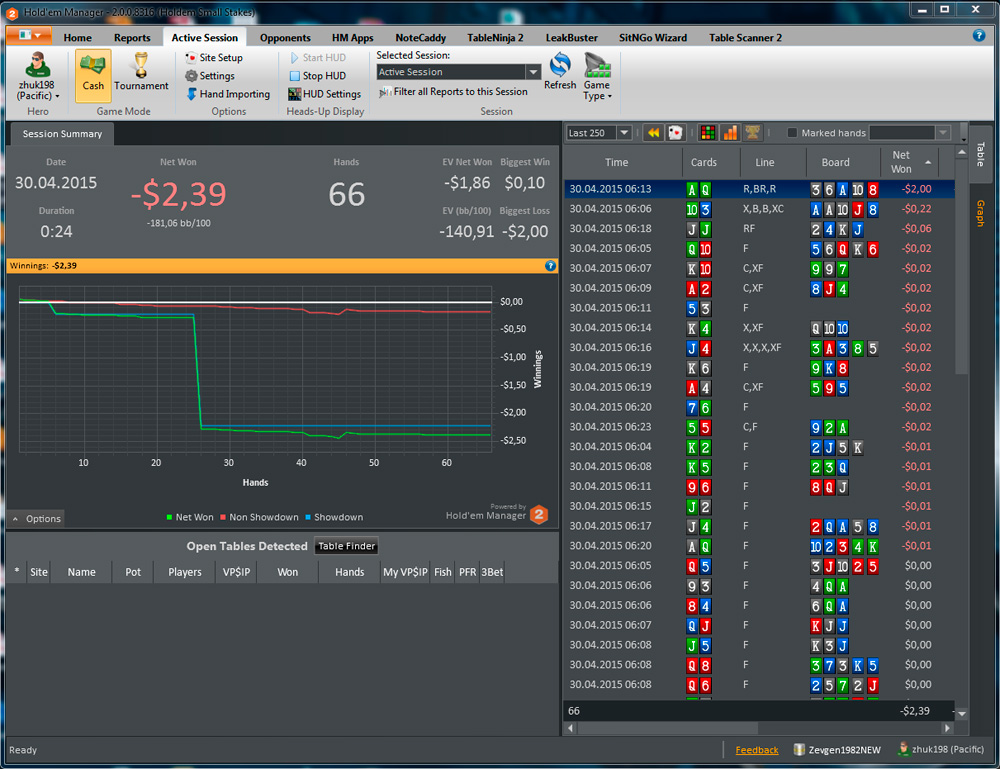
Task: Select Cash game mode icon
Action: pyautogui.click(x=93, y=75)
